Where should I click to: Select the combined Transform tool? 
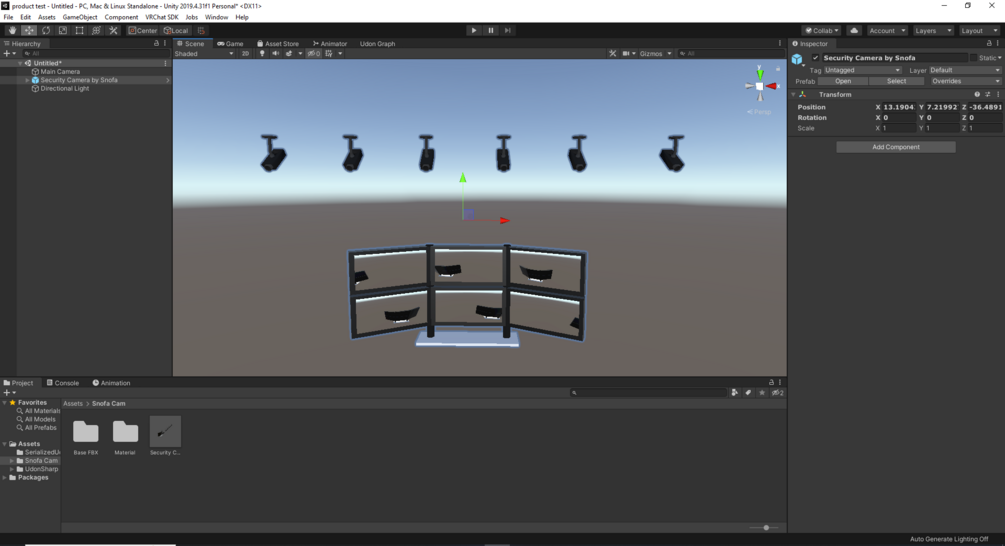click(96, 30)
